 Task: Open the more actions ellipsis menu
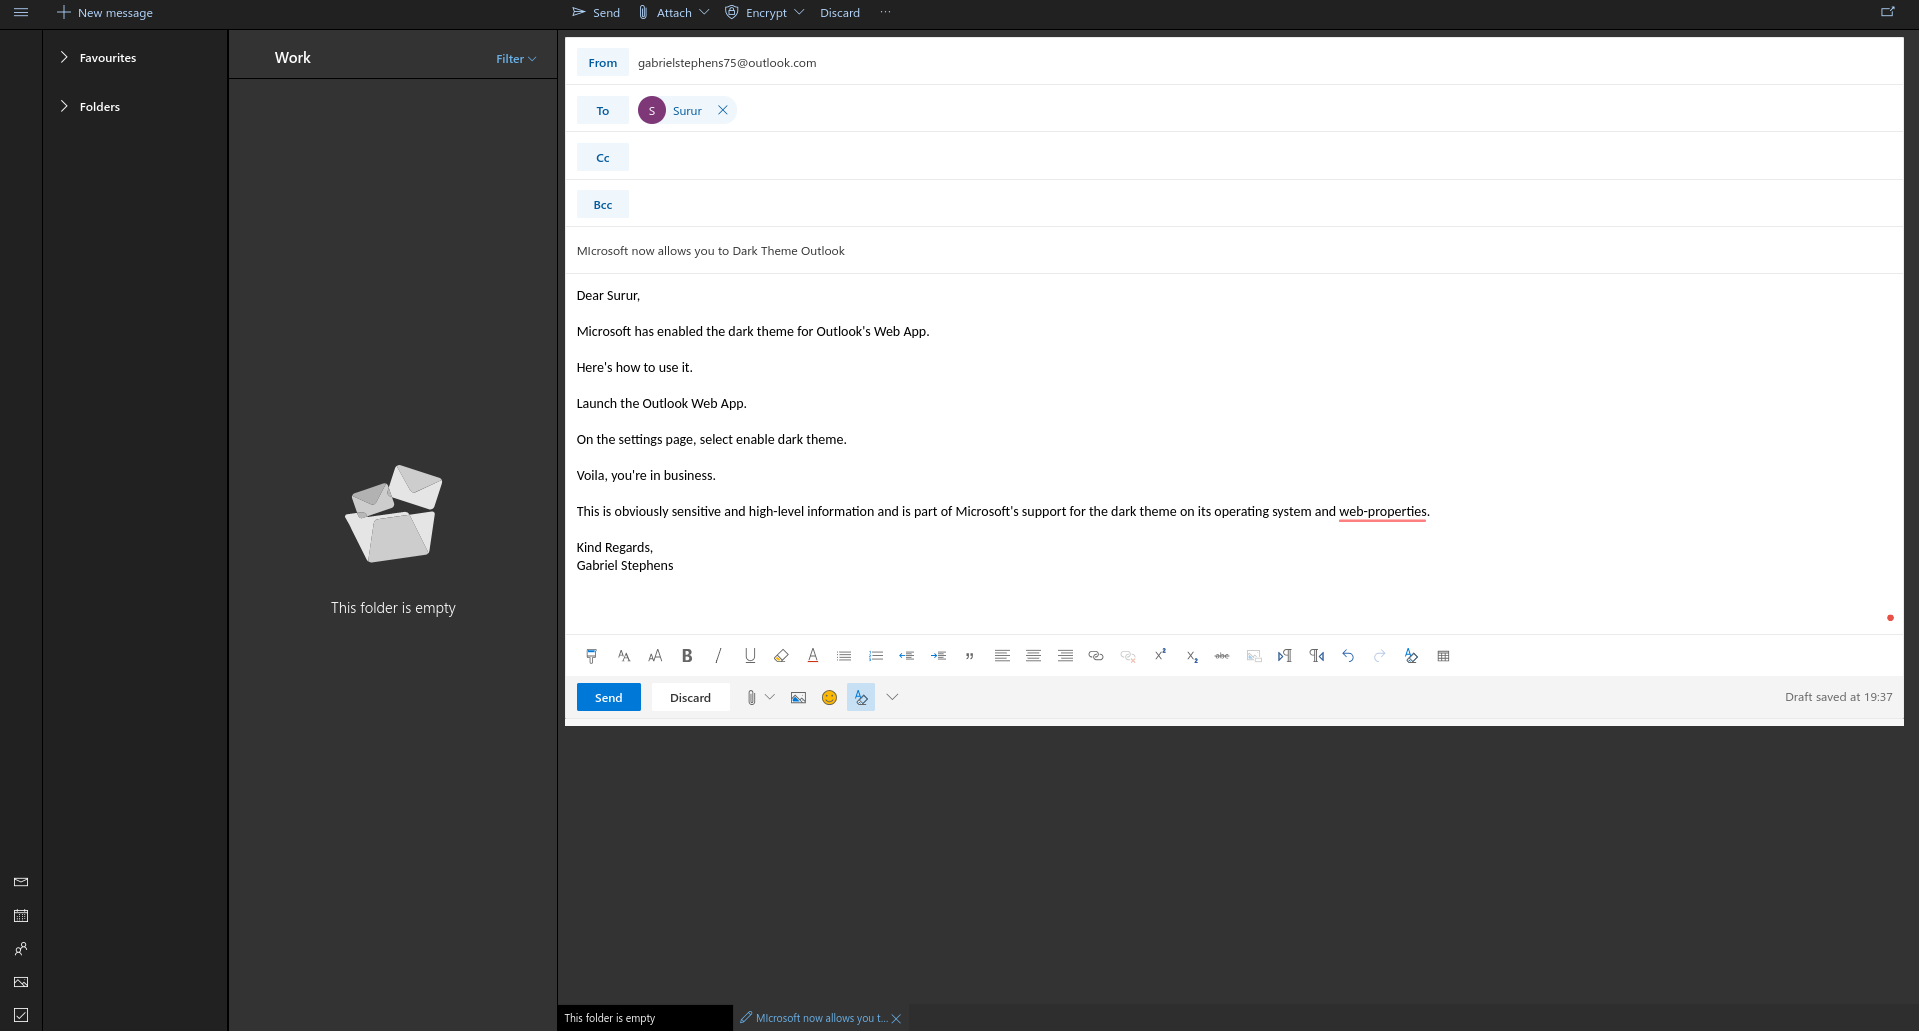pos(885,12)
